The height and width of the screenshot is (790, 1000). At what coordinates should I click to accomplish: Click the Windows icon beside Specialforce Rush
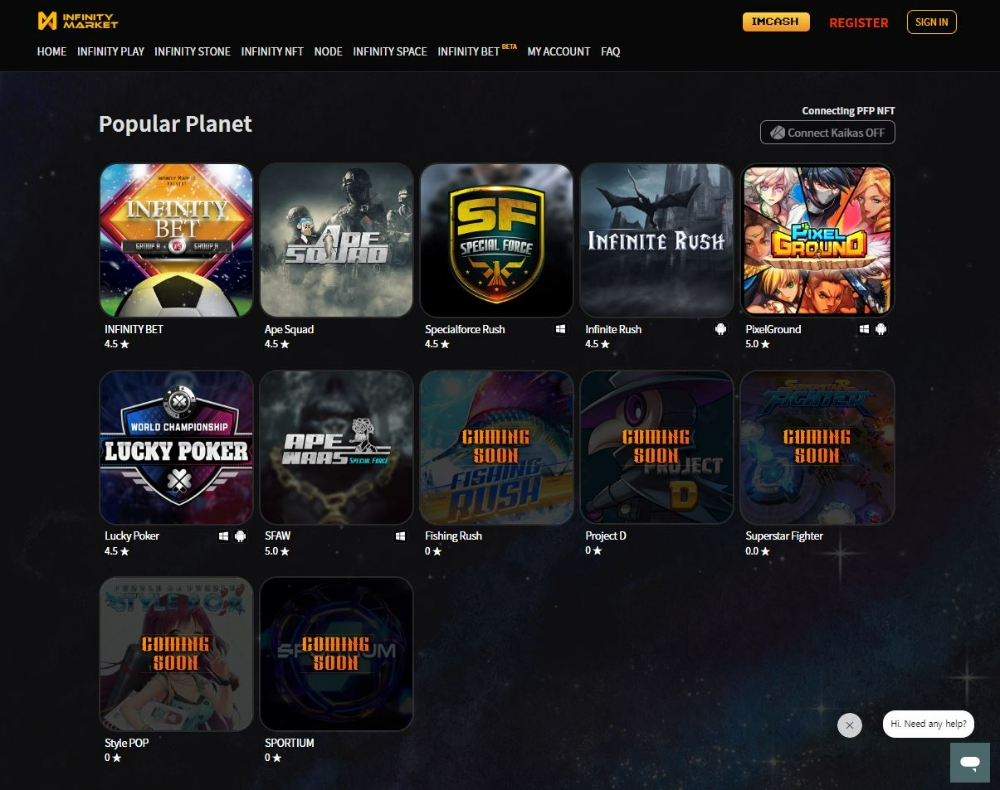[x=560, y=329]
